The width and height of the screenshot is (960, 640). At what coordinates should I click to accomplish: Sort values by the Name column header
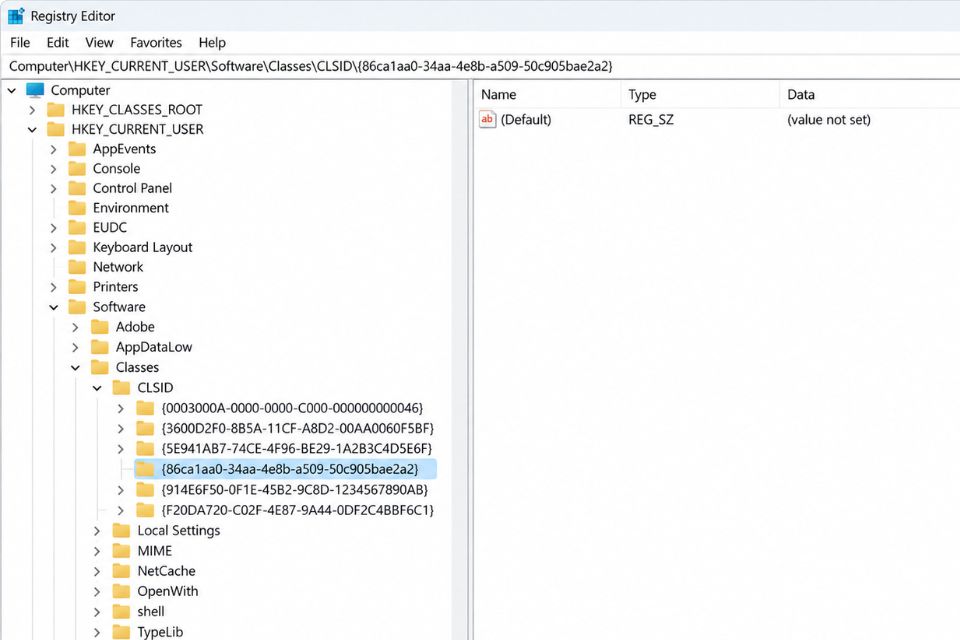[x=548, y=95]
